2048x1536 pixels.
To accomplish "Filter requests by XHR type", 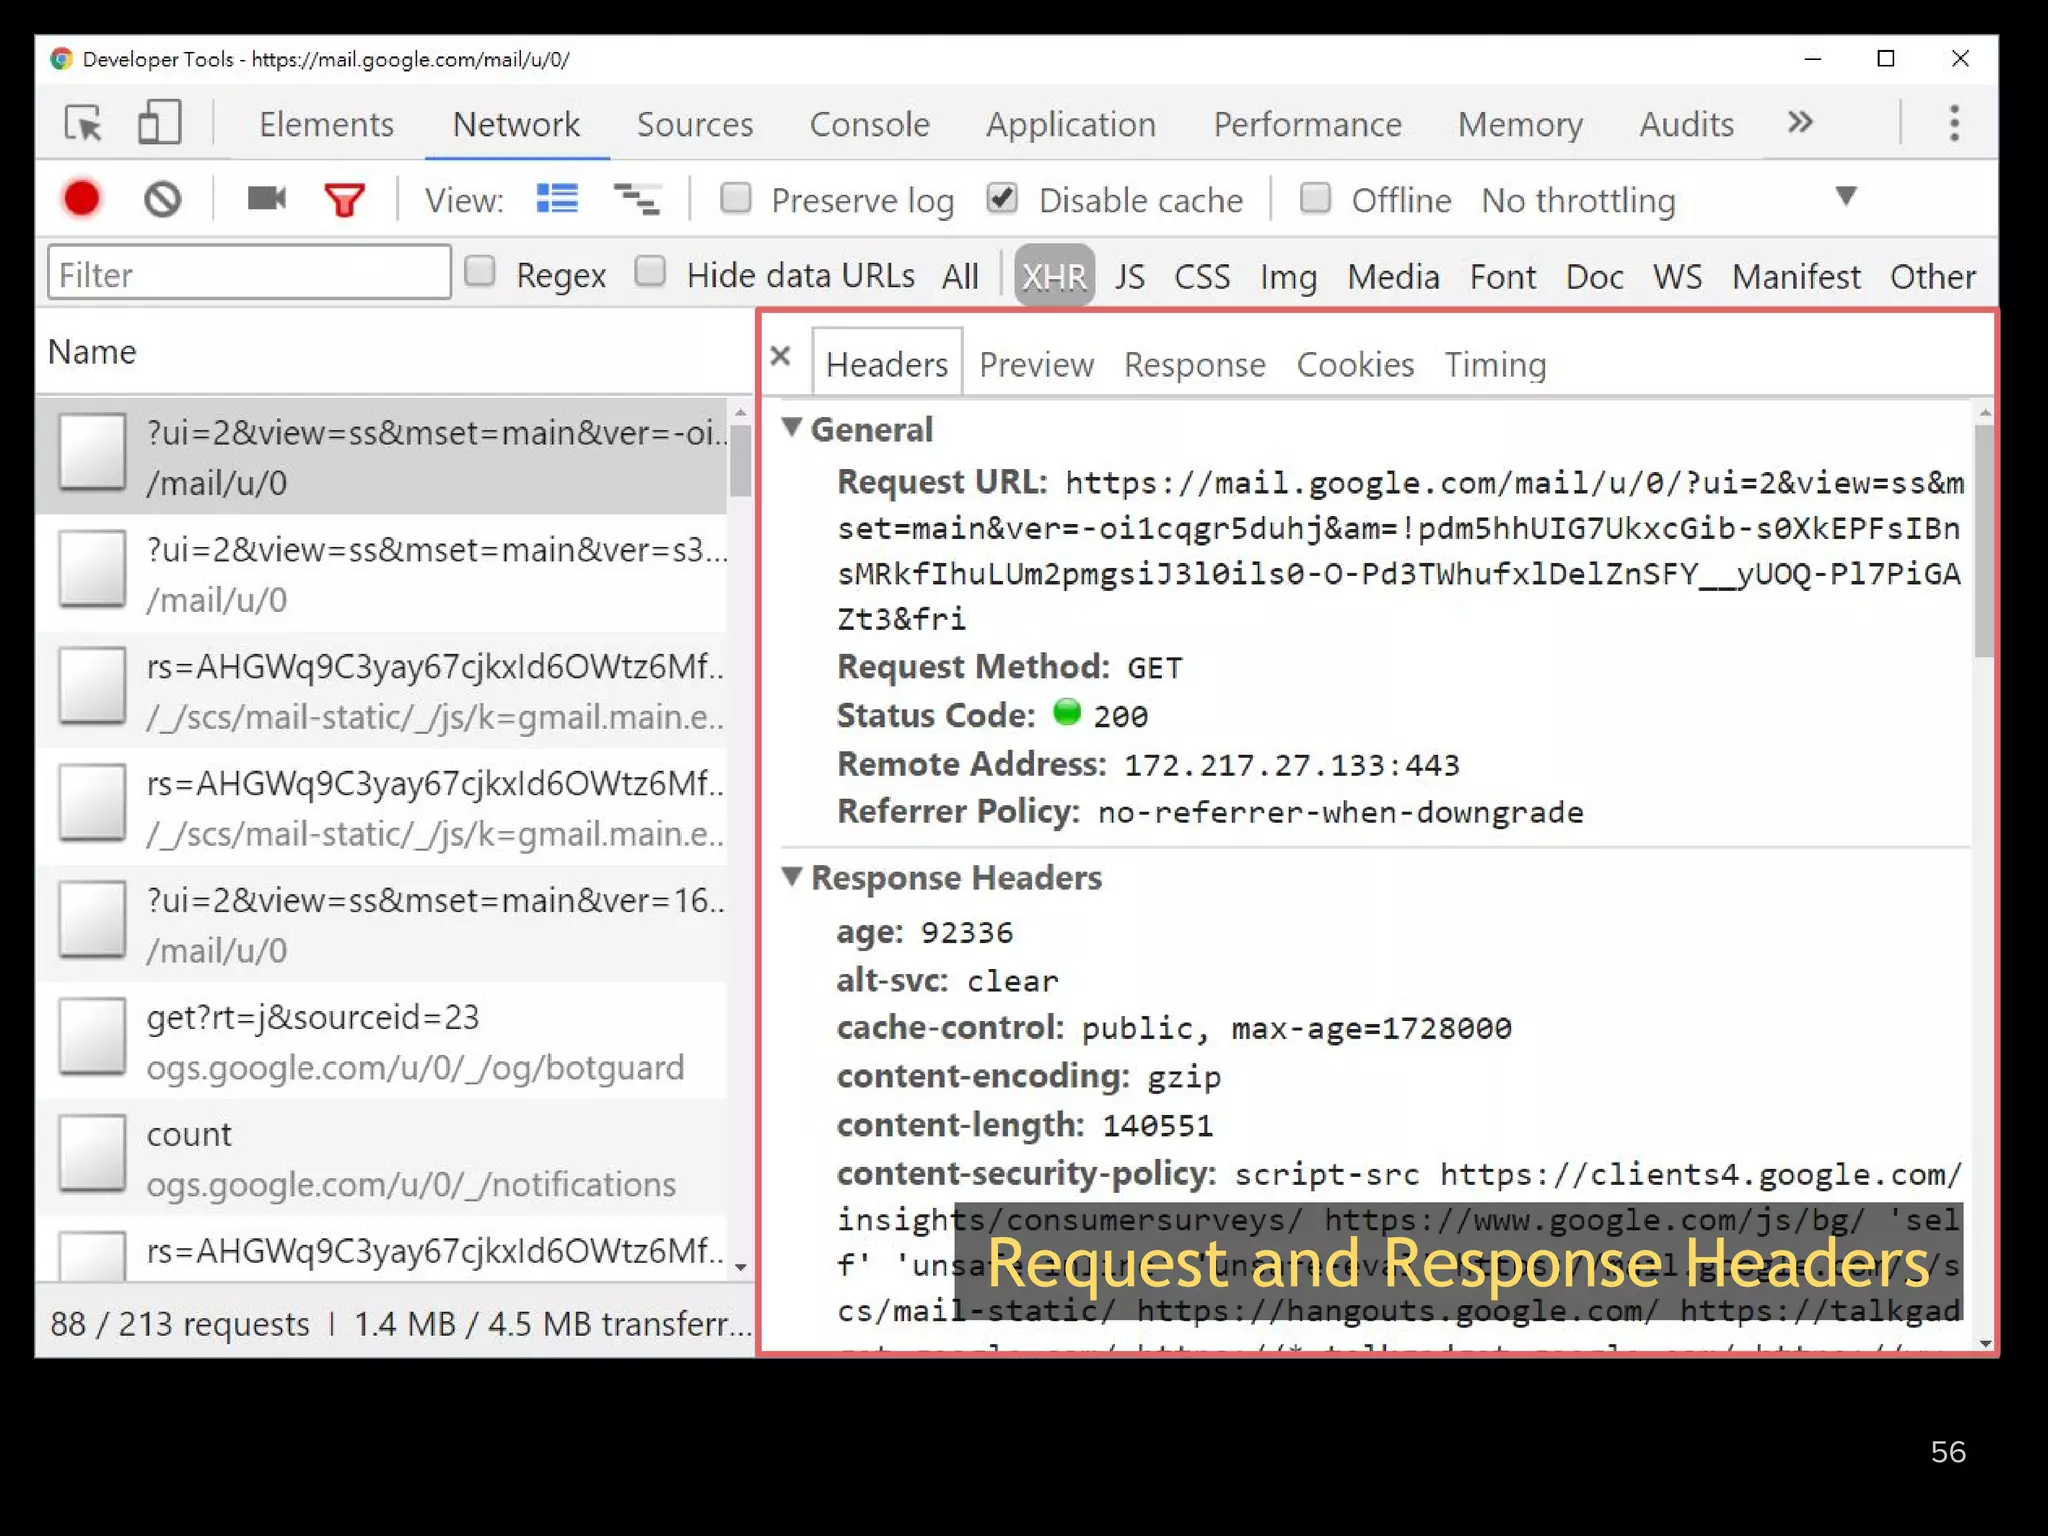I will (1054, 275).
